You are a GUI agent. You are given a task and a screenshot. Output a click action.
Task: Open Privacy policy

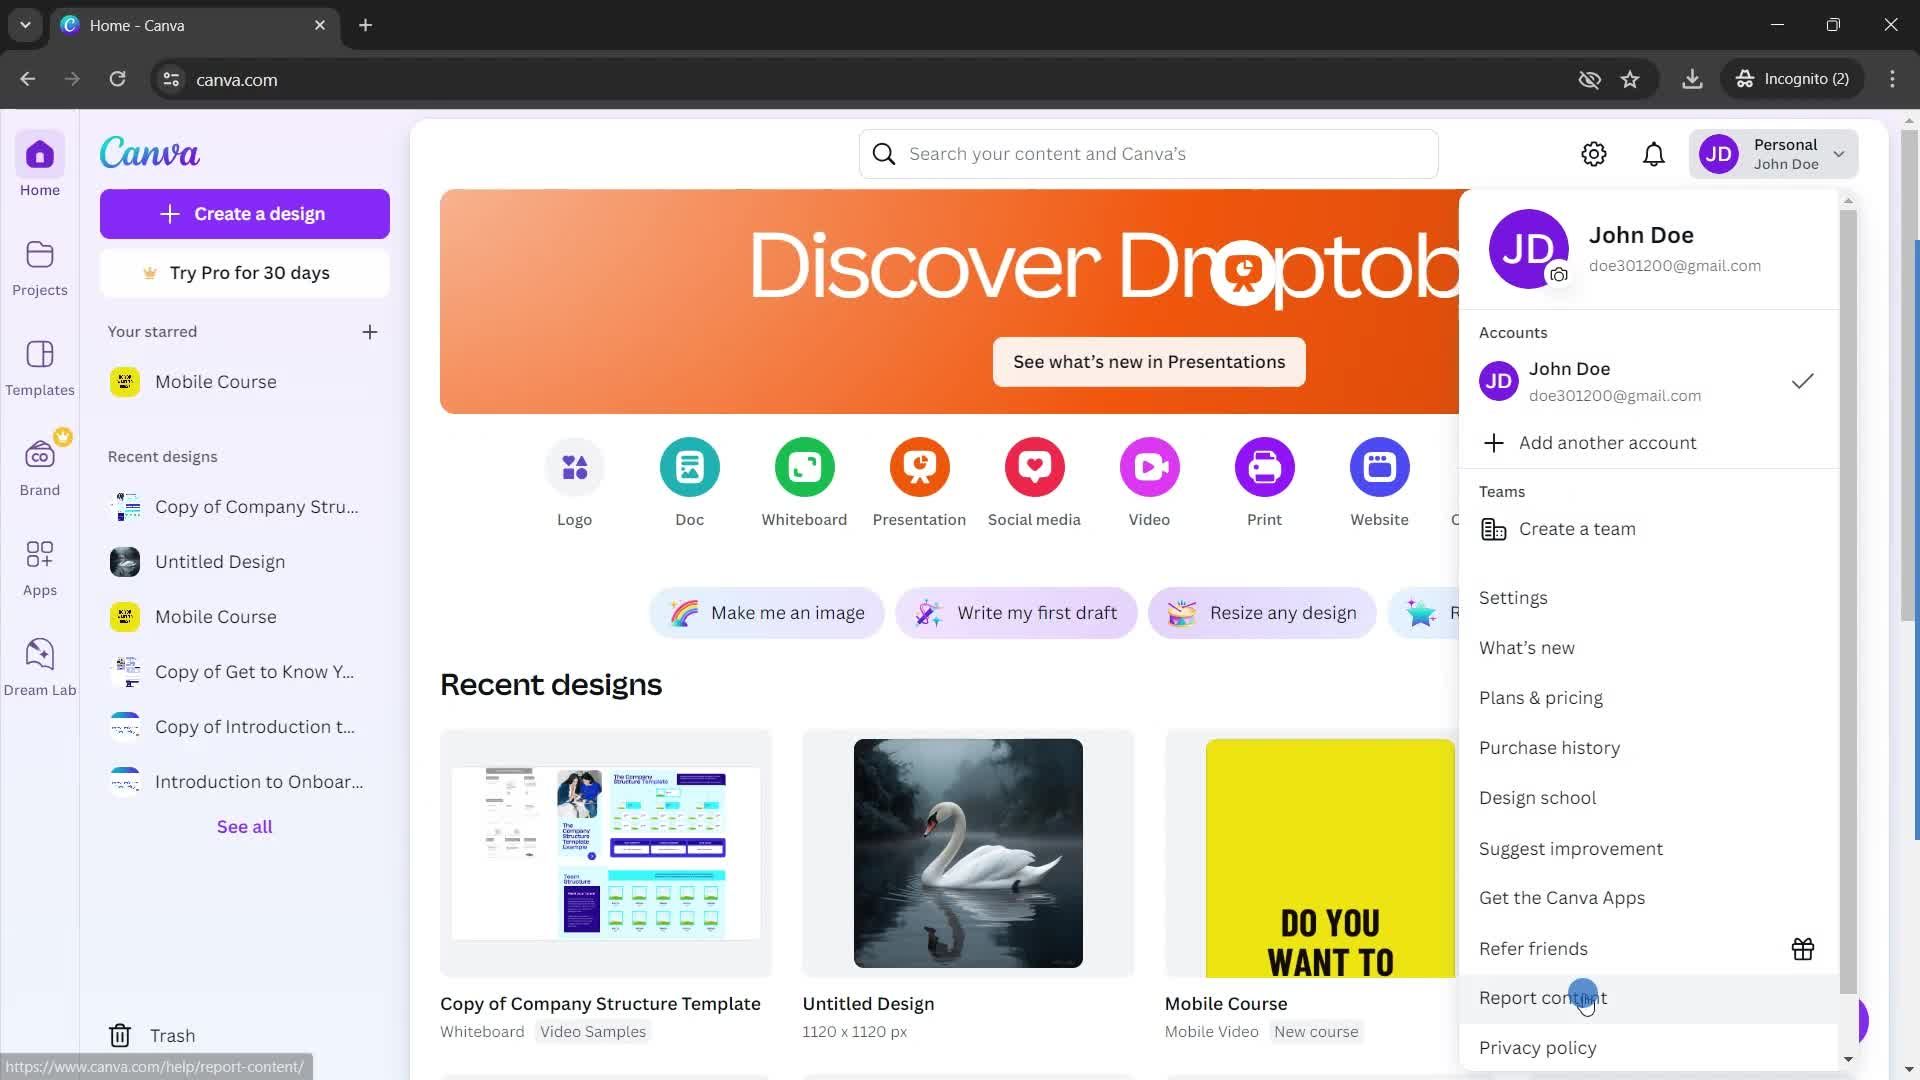click(x=1648, y=1048)
